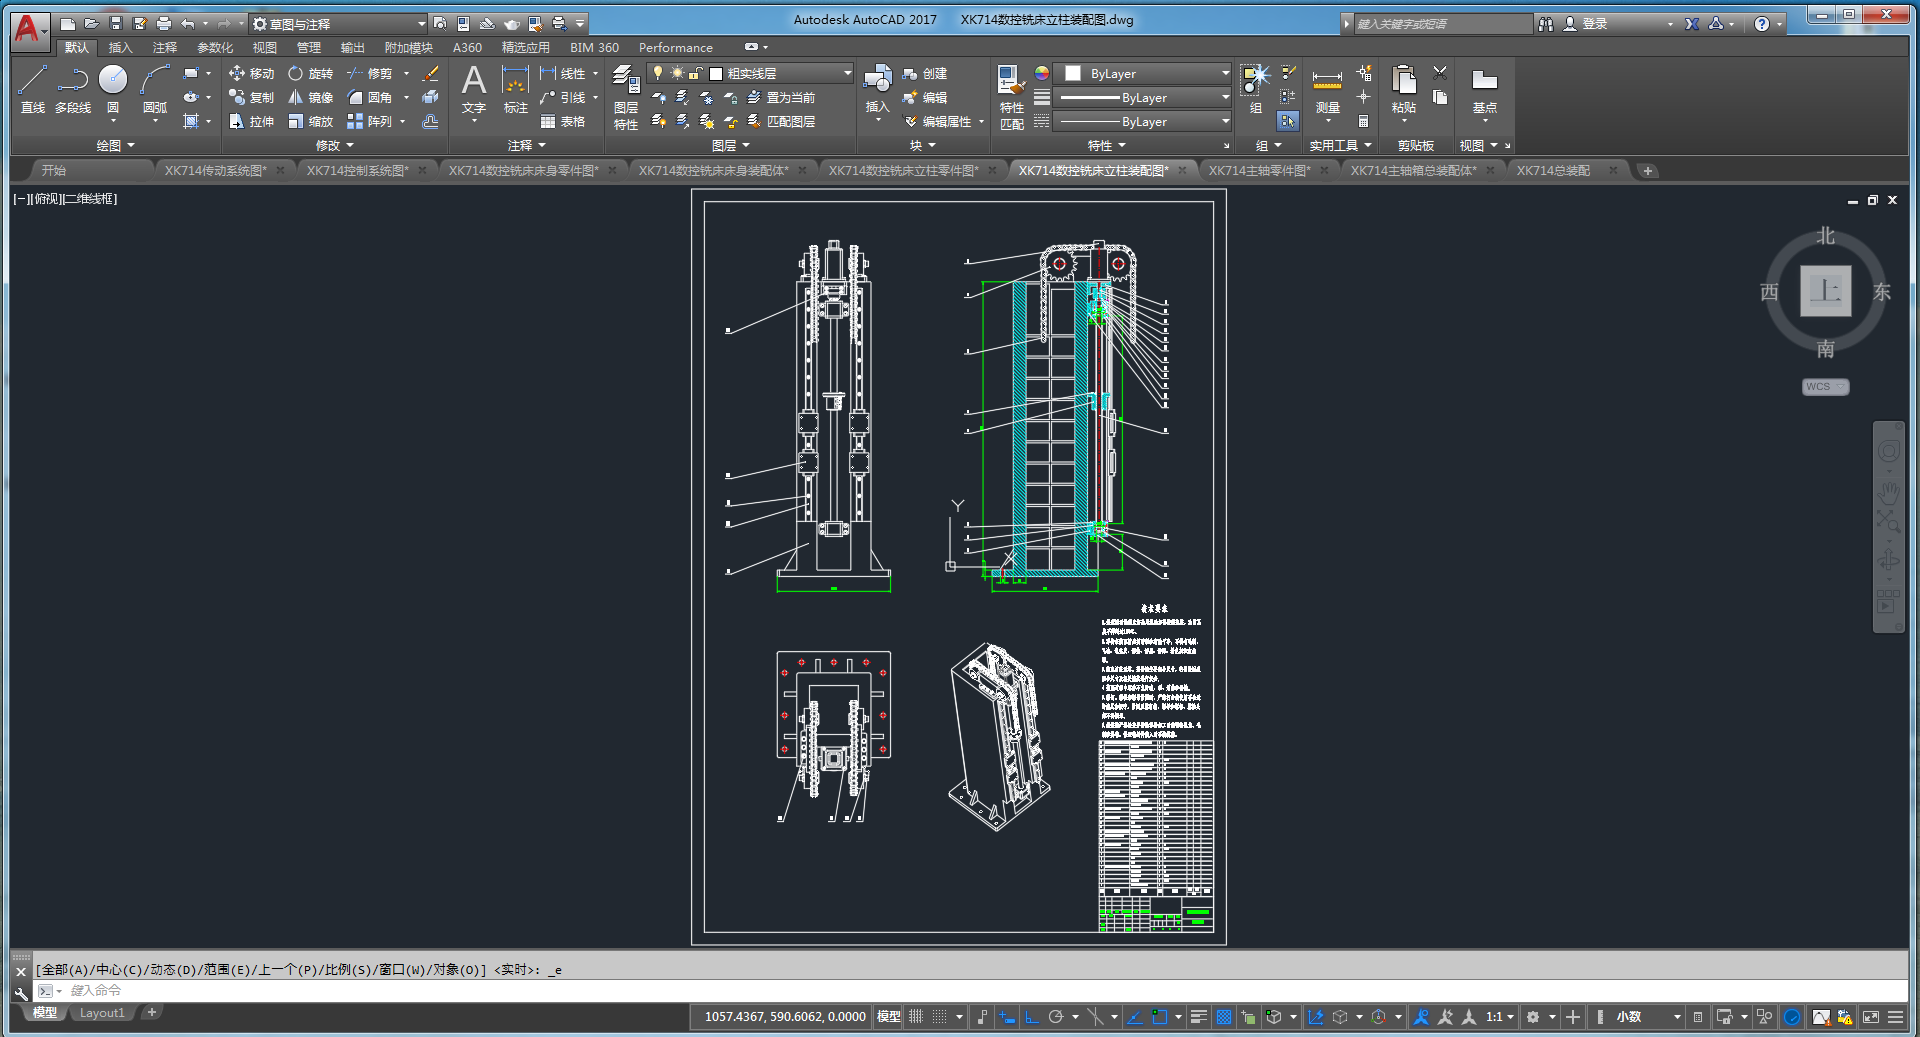The image size is (1920, 1037).
Task: Toggle the lineweight display in status bar
Action: pos(1199,1017)
